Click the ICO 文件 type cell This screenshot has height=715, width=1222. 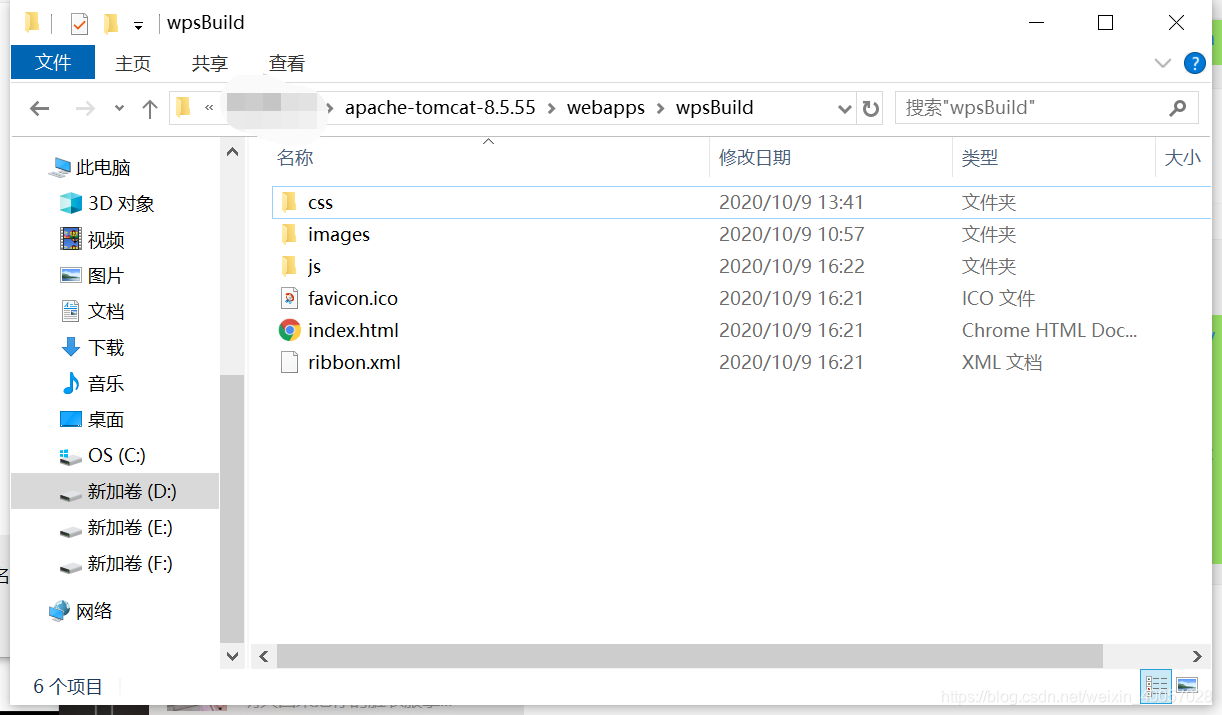click(x=998, y=298)
